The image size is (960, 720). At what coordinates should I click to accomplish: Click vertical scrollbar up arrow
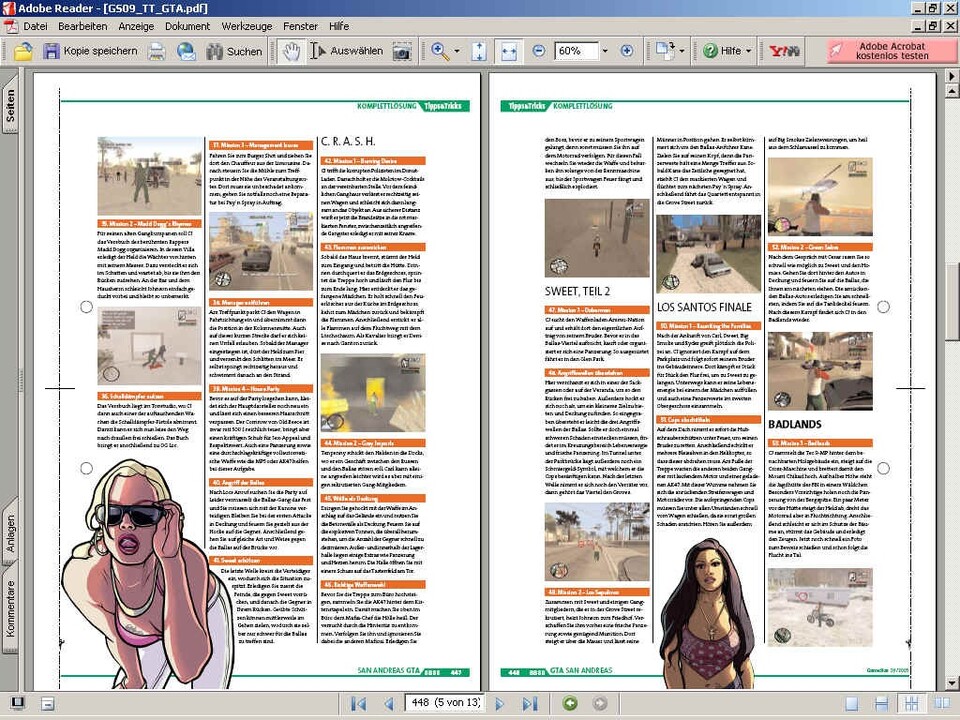[952, 91]
